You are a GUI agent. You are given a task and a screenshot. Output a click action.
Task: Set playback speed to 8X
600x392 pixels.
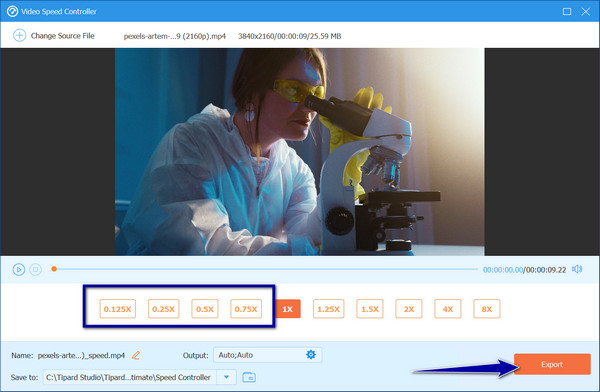(487, 309)
